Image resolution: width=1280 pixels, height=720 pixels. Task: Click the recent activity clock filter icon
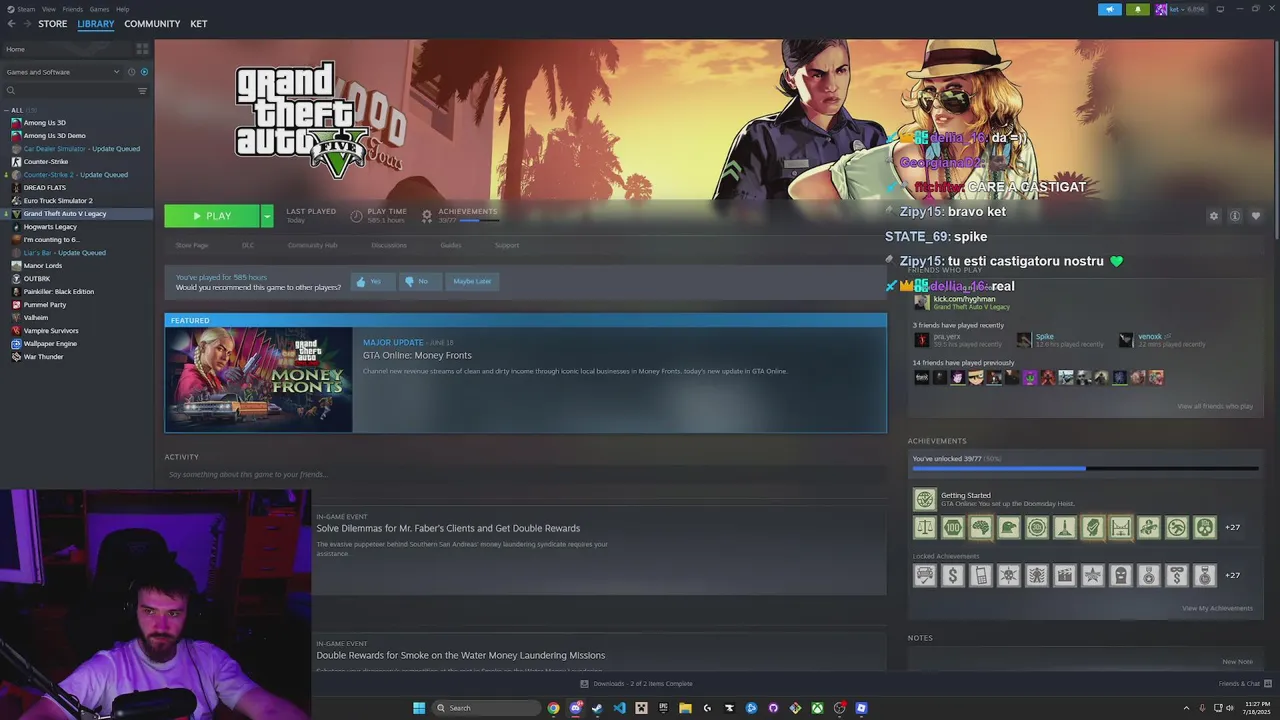pyautogui.click(x=131, y=72)
